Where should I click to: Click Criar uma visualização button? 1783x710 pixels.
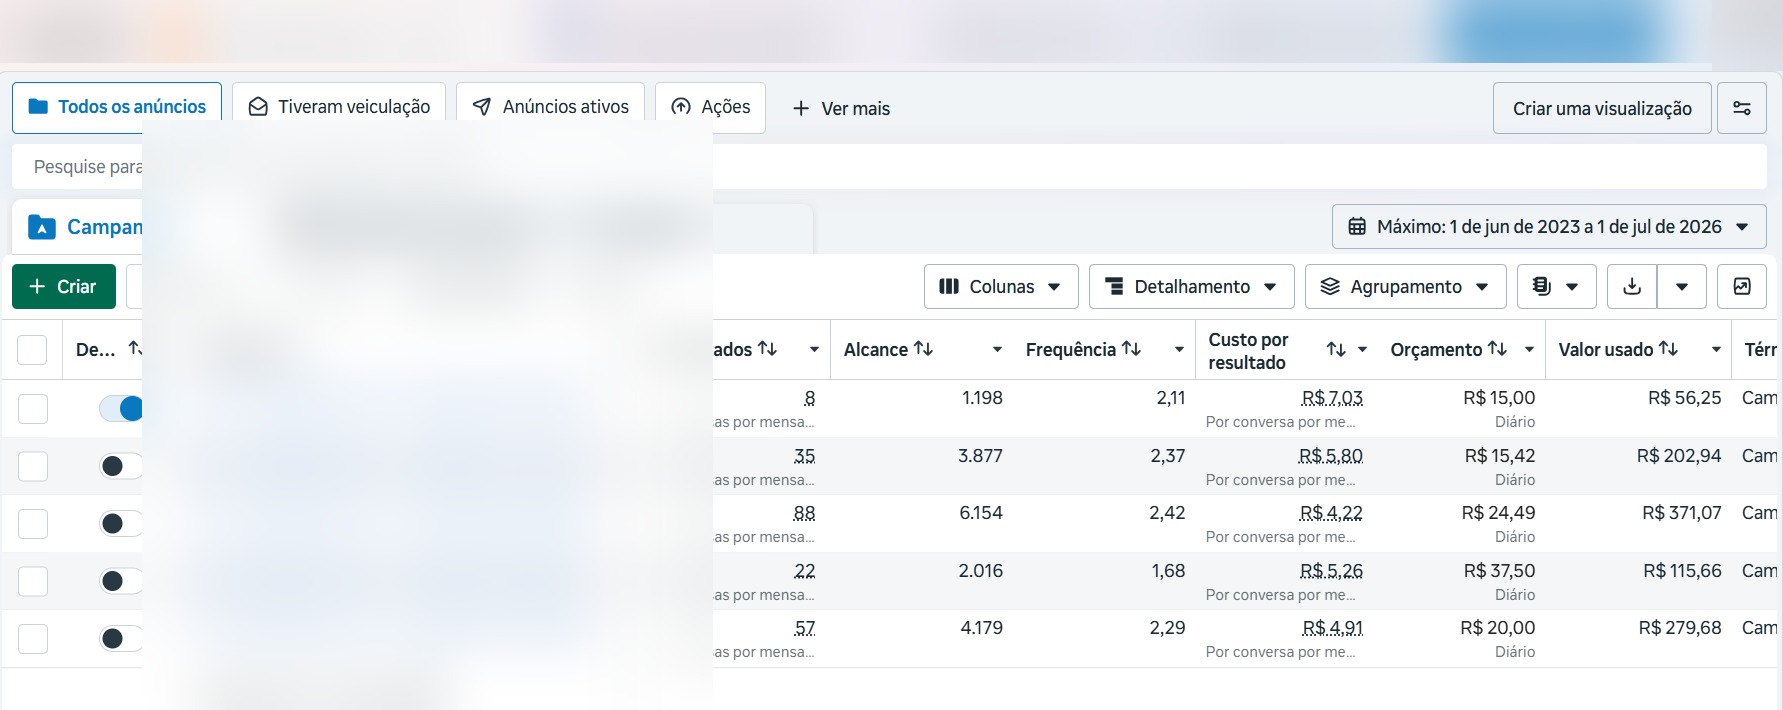(x=1602, y=108)
